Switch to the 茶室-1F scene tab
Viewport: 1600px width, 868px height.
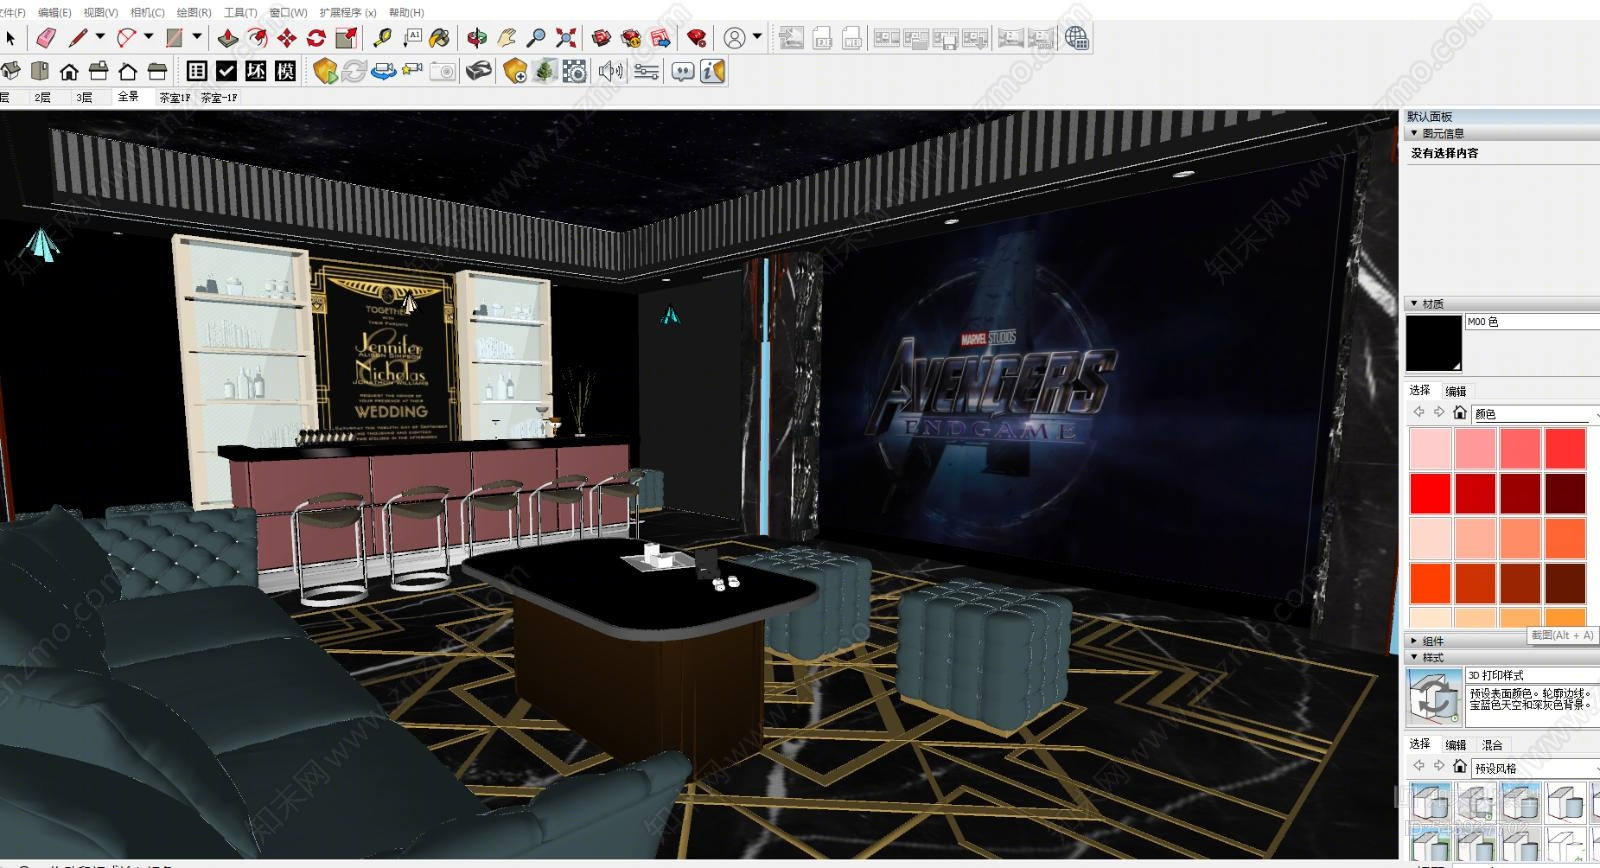pos(219,97)
